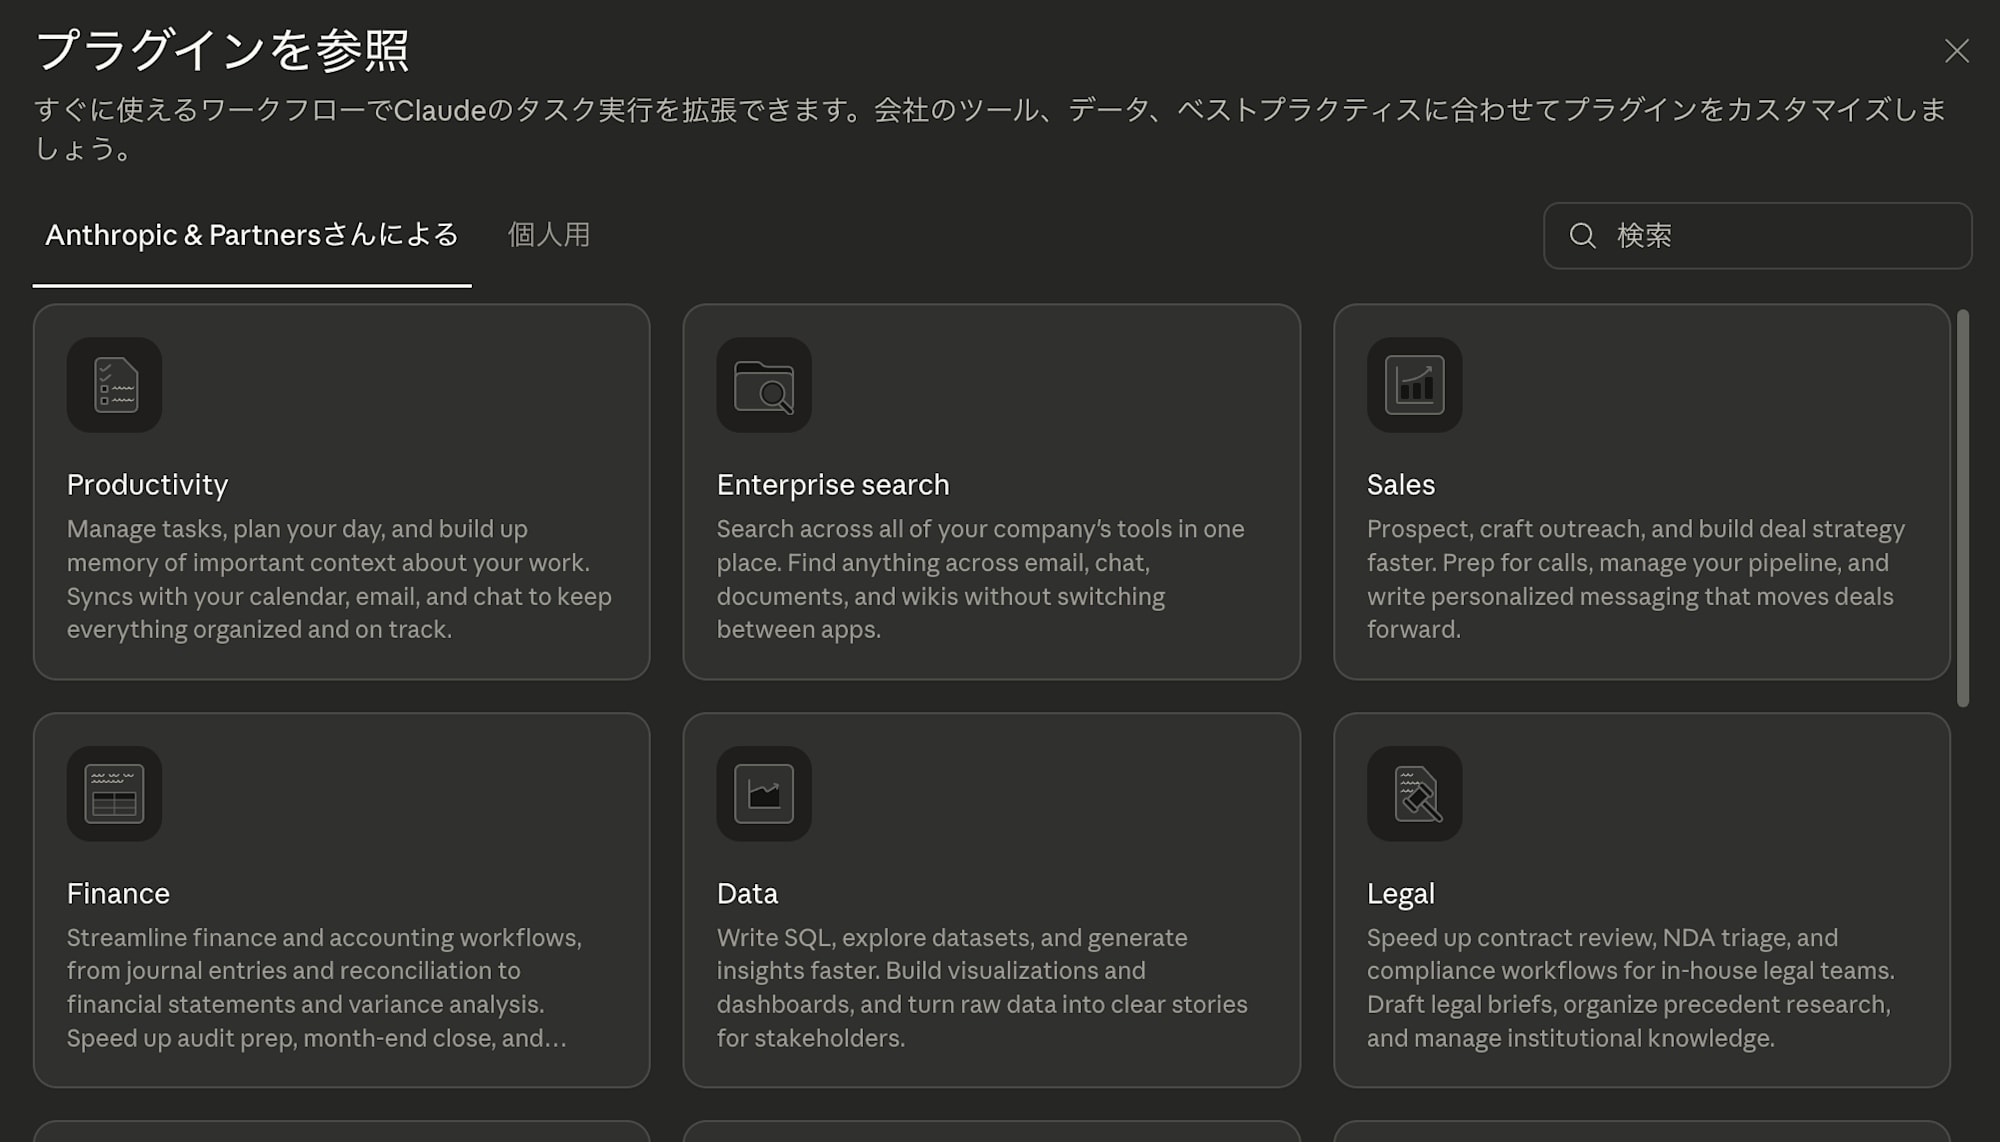Select the Anthropic & Partnersさんによる tab
This screenshot has width=2000, height=1142.
[x=251, y=235]
